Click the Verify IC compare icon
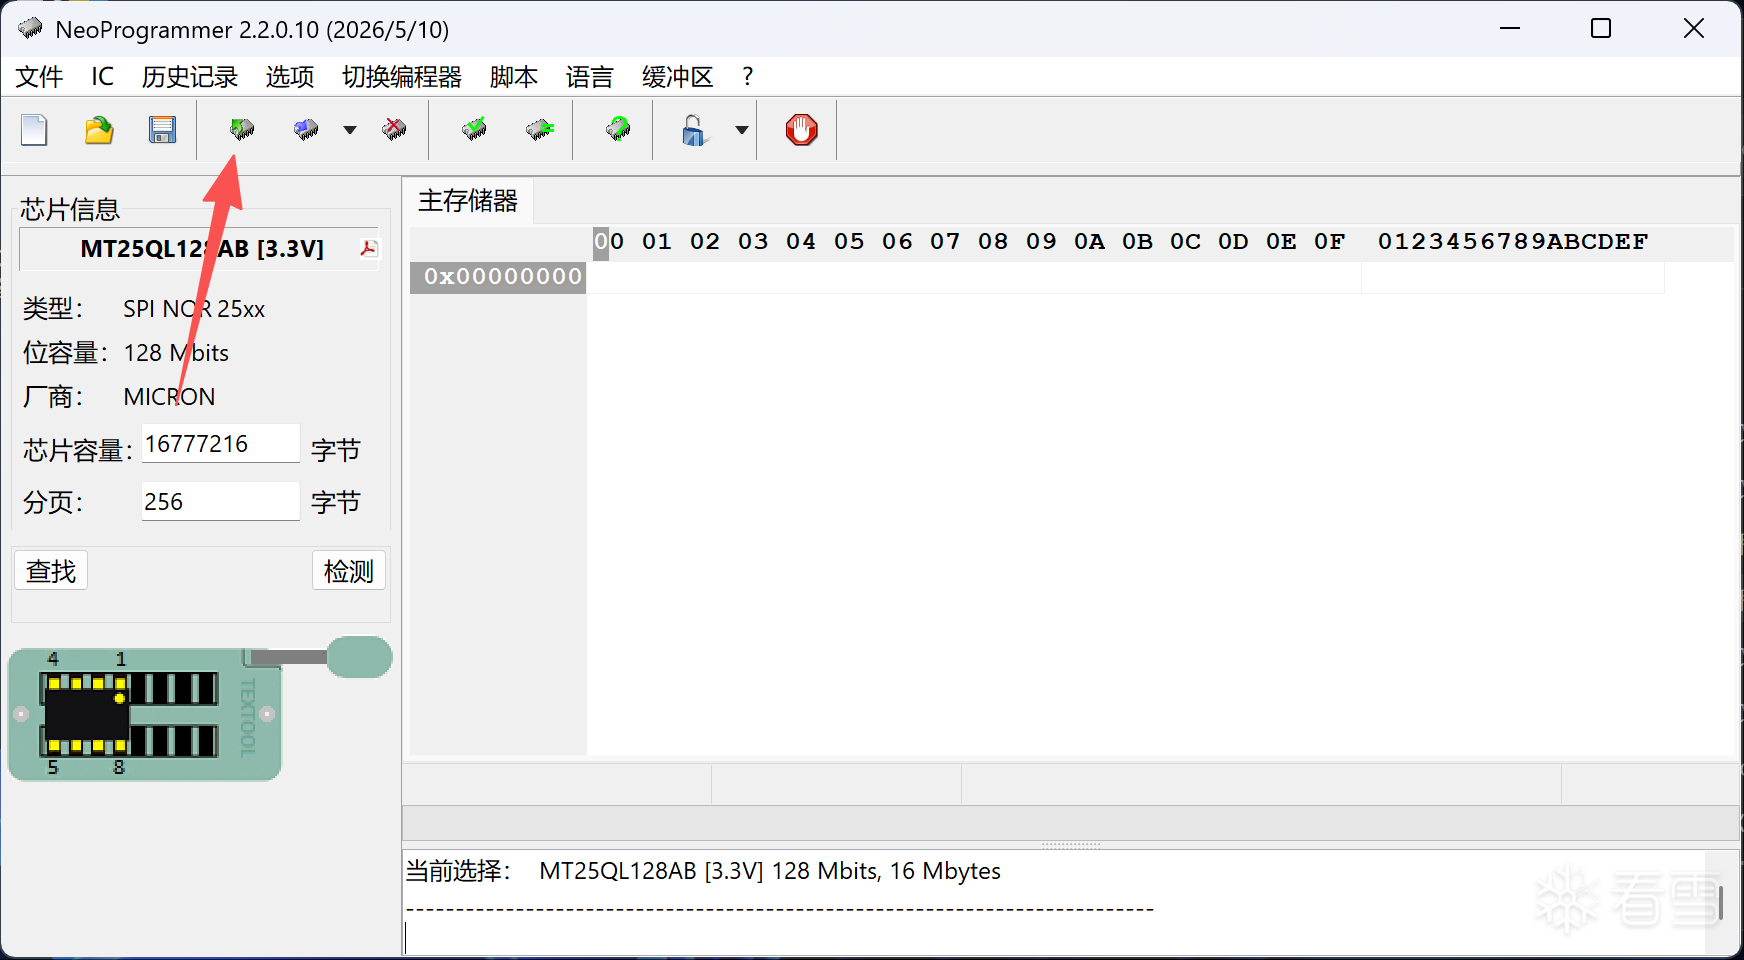Viewport: 1744px width, 960px height. click(540, 129)
